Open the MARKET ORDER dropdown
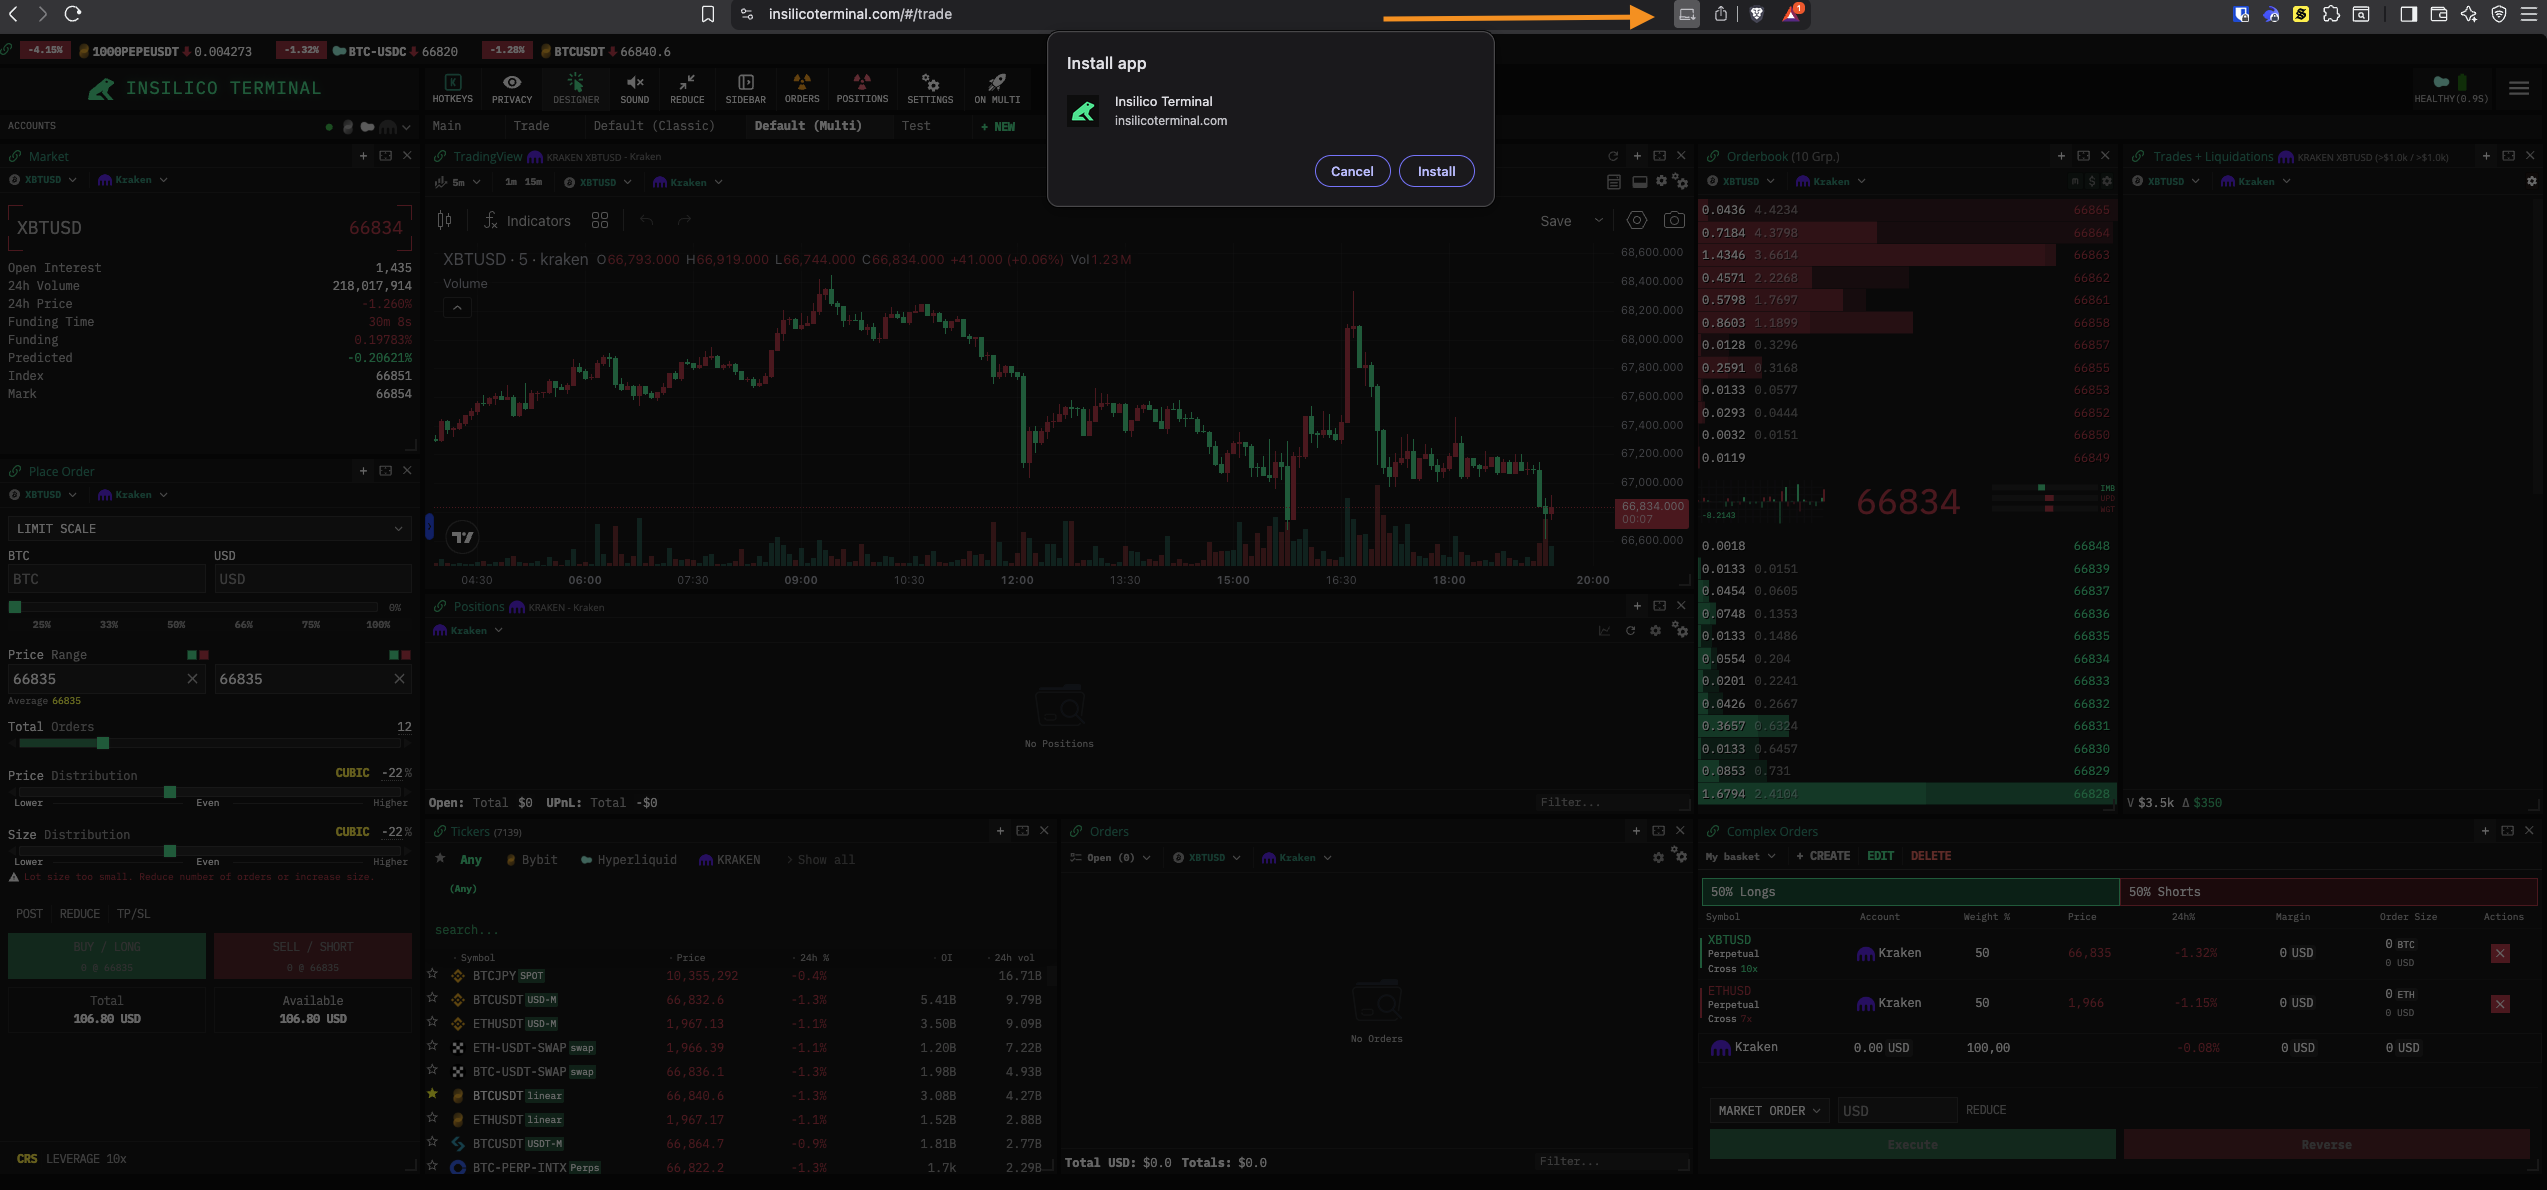The image size is (2547, 1190). (x=1769, y=1111)
